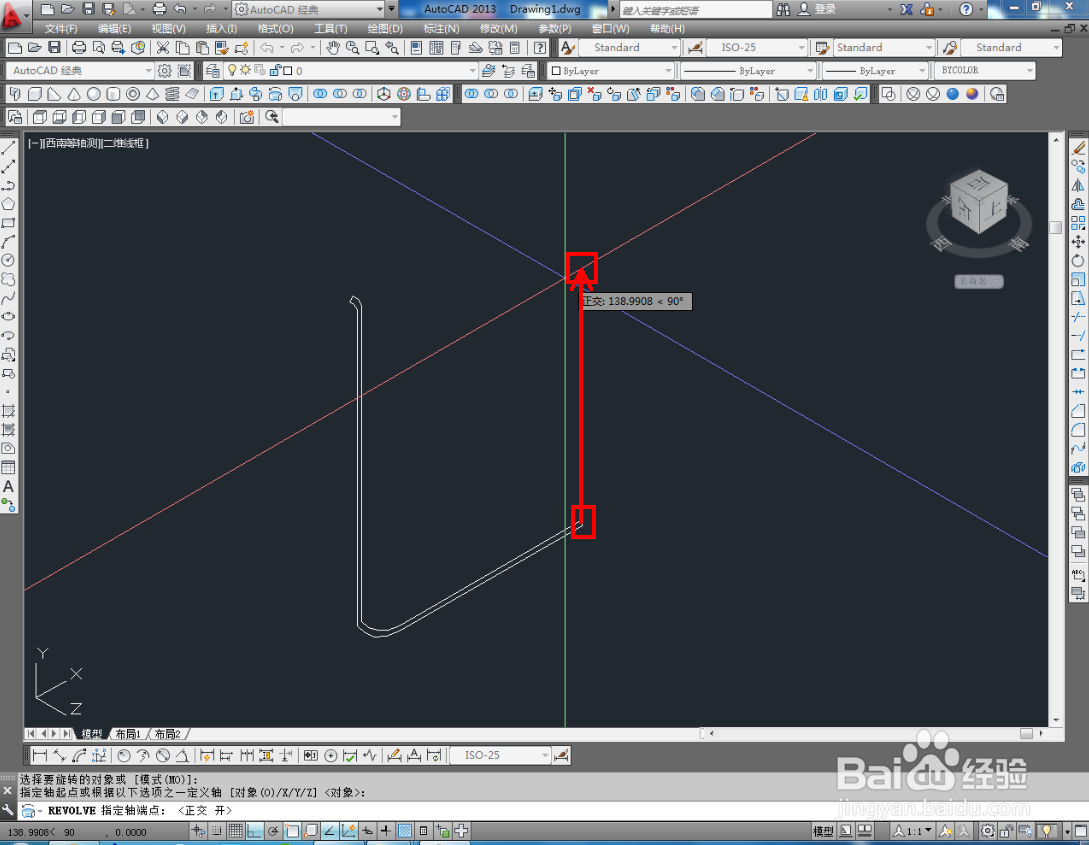Click the Pan hand icon

333,47
